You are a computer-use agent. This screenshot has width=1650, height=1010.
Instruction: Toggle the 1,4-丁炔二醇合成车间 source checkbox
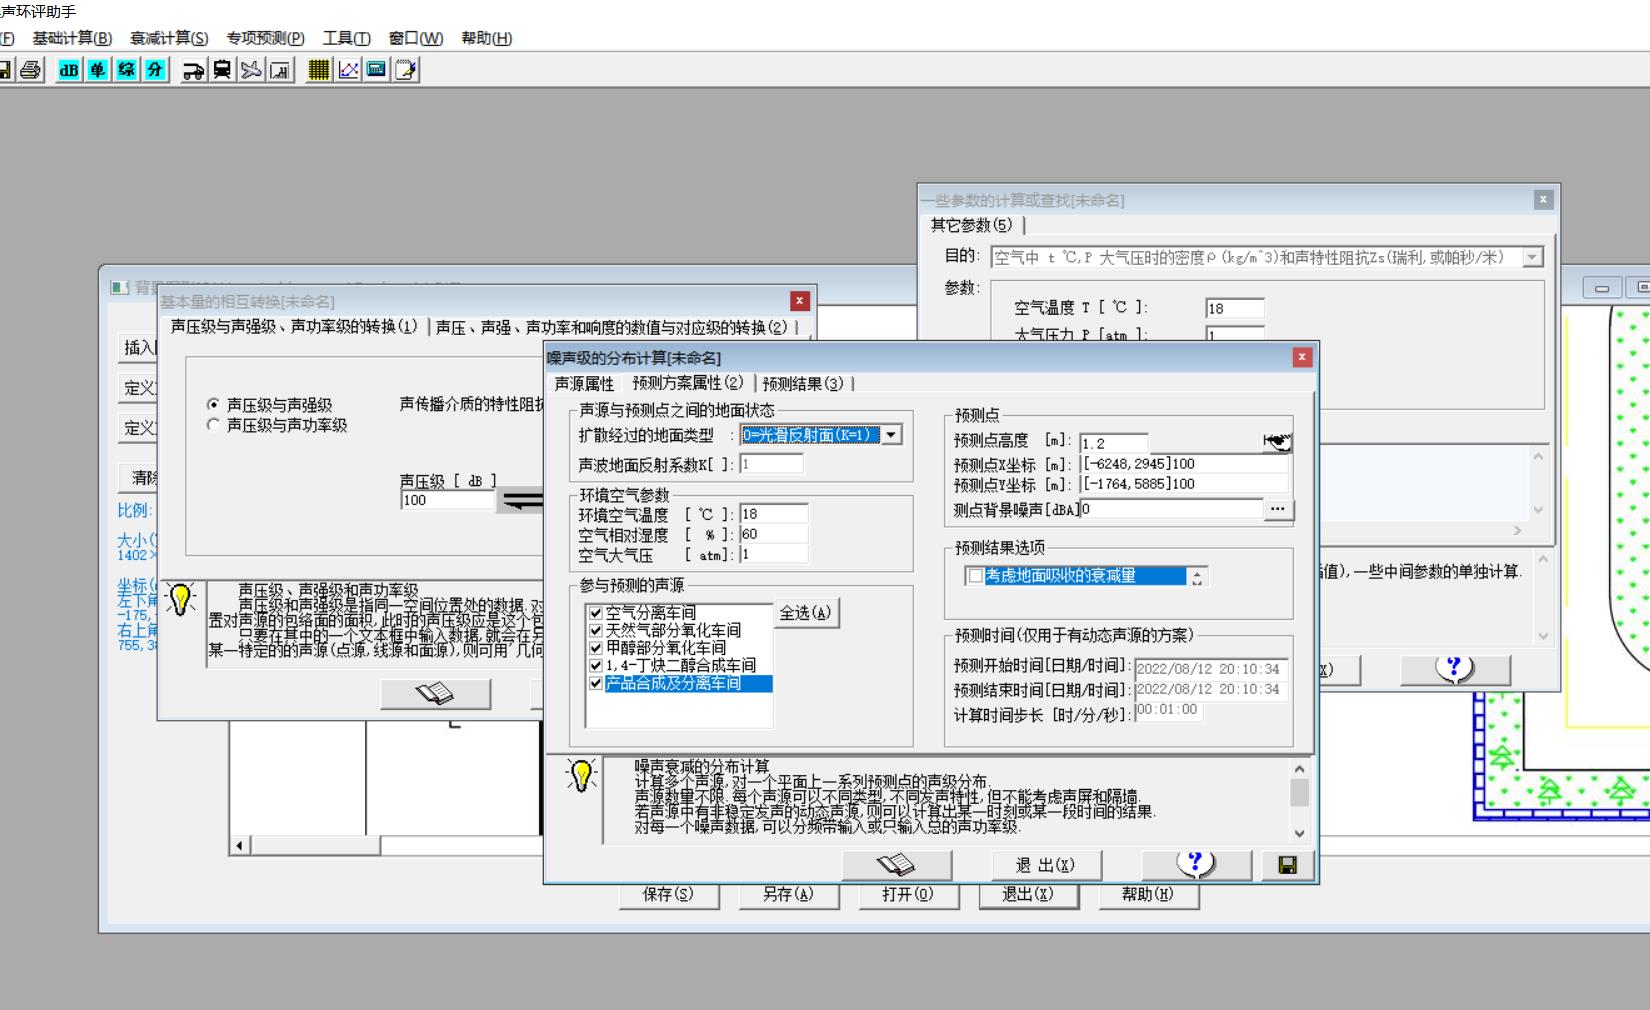(x=596, y=666)
